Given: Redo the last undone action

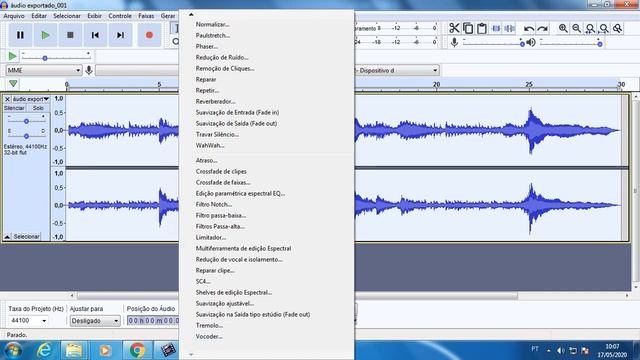Looking at the screenshot, I should 542,28.
